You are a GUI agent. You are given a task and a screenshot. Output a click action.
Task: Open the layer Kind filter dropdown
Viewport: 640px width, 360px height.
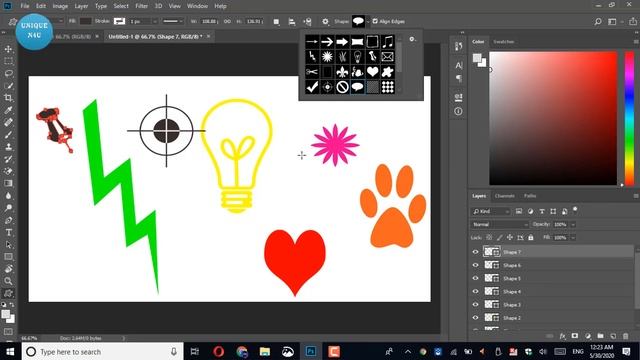point(491,211)
